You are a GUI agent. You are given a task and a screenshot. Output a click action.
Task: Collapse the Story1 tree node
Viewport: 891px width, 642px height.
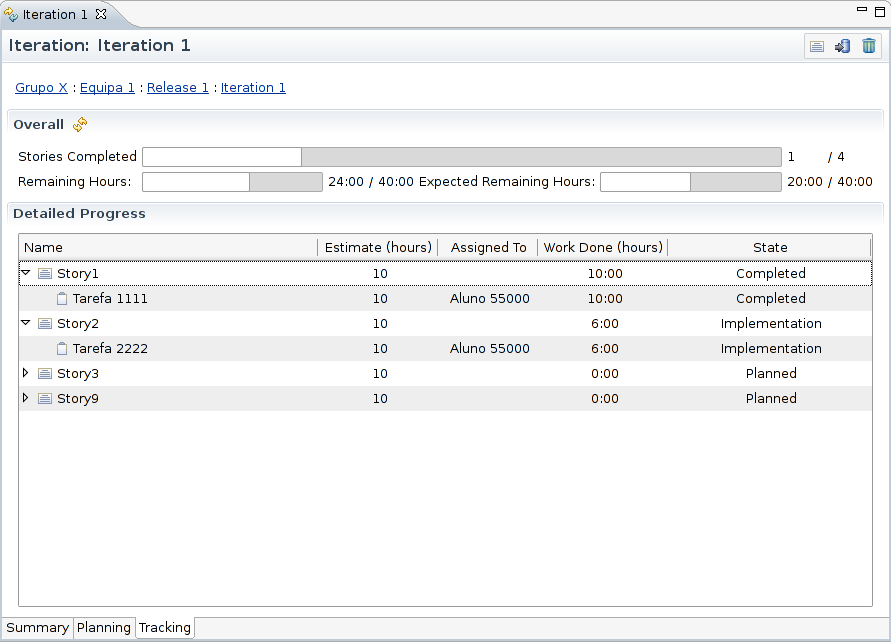26,273
